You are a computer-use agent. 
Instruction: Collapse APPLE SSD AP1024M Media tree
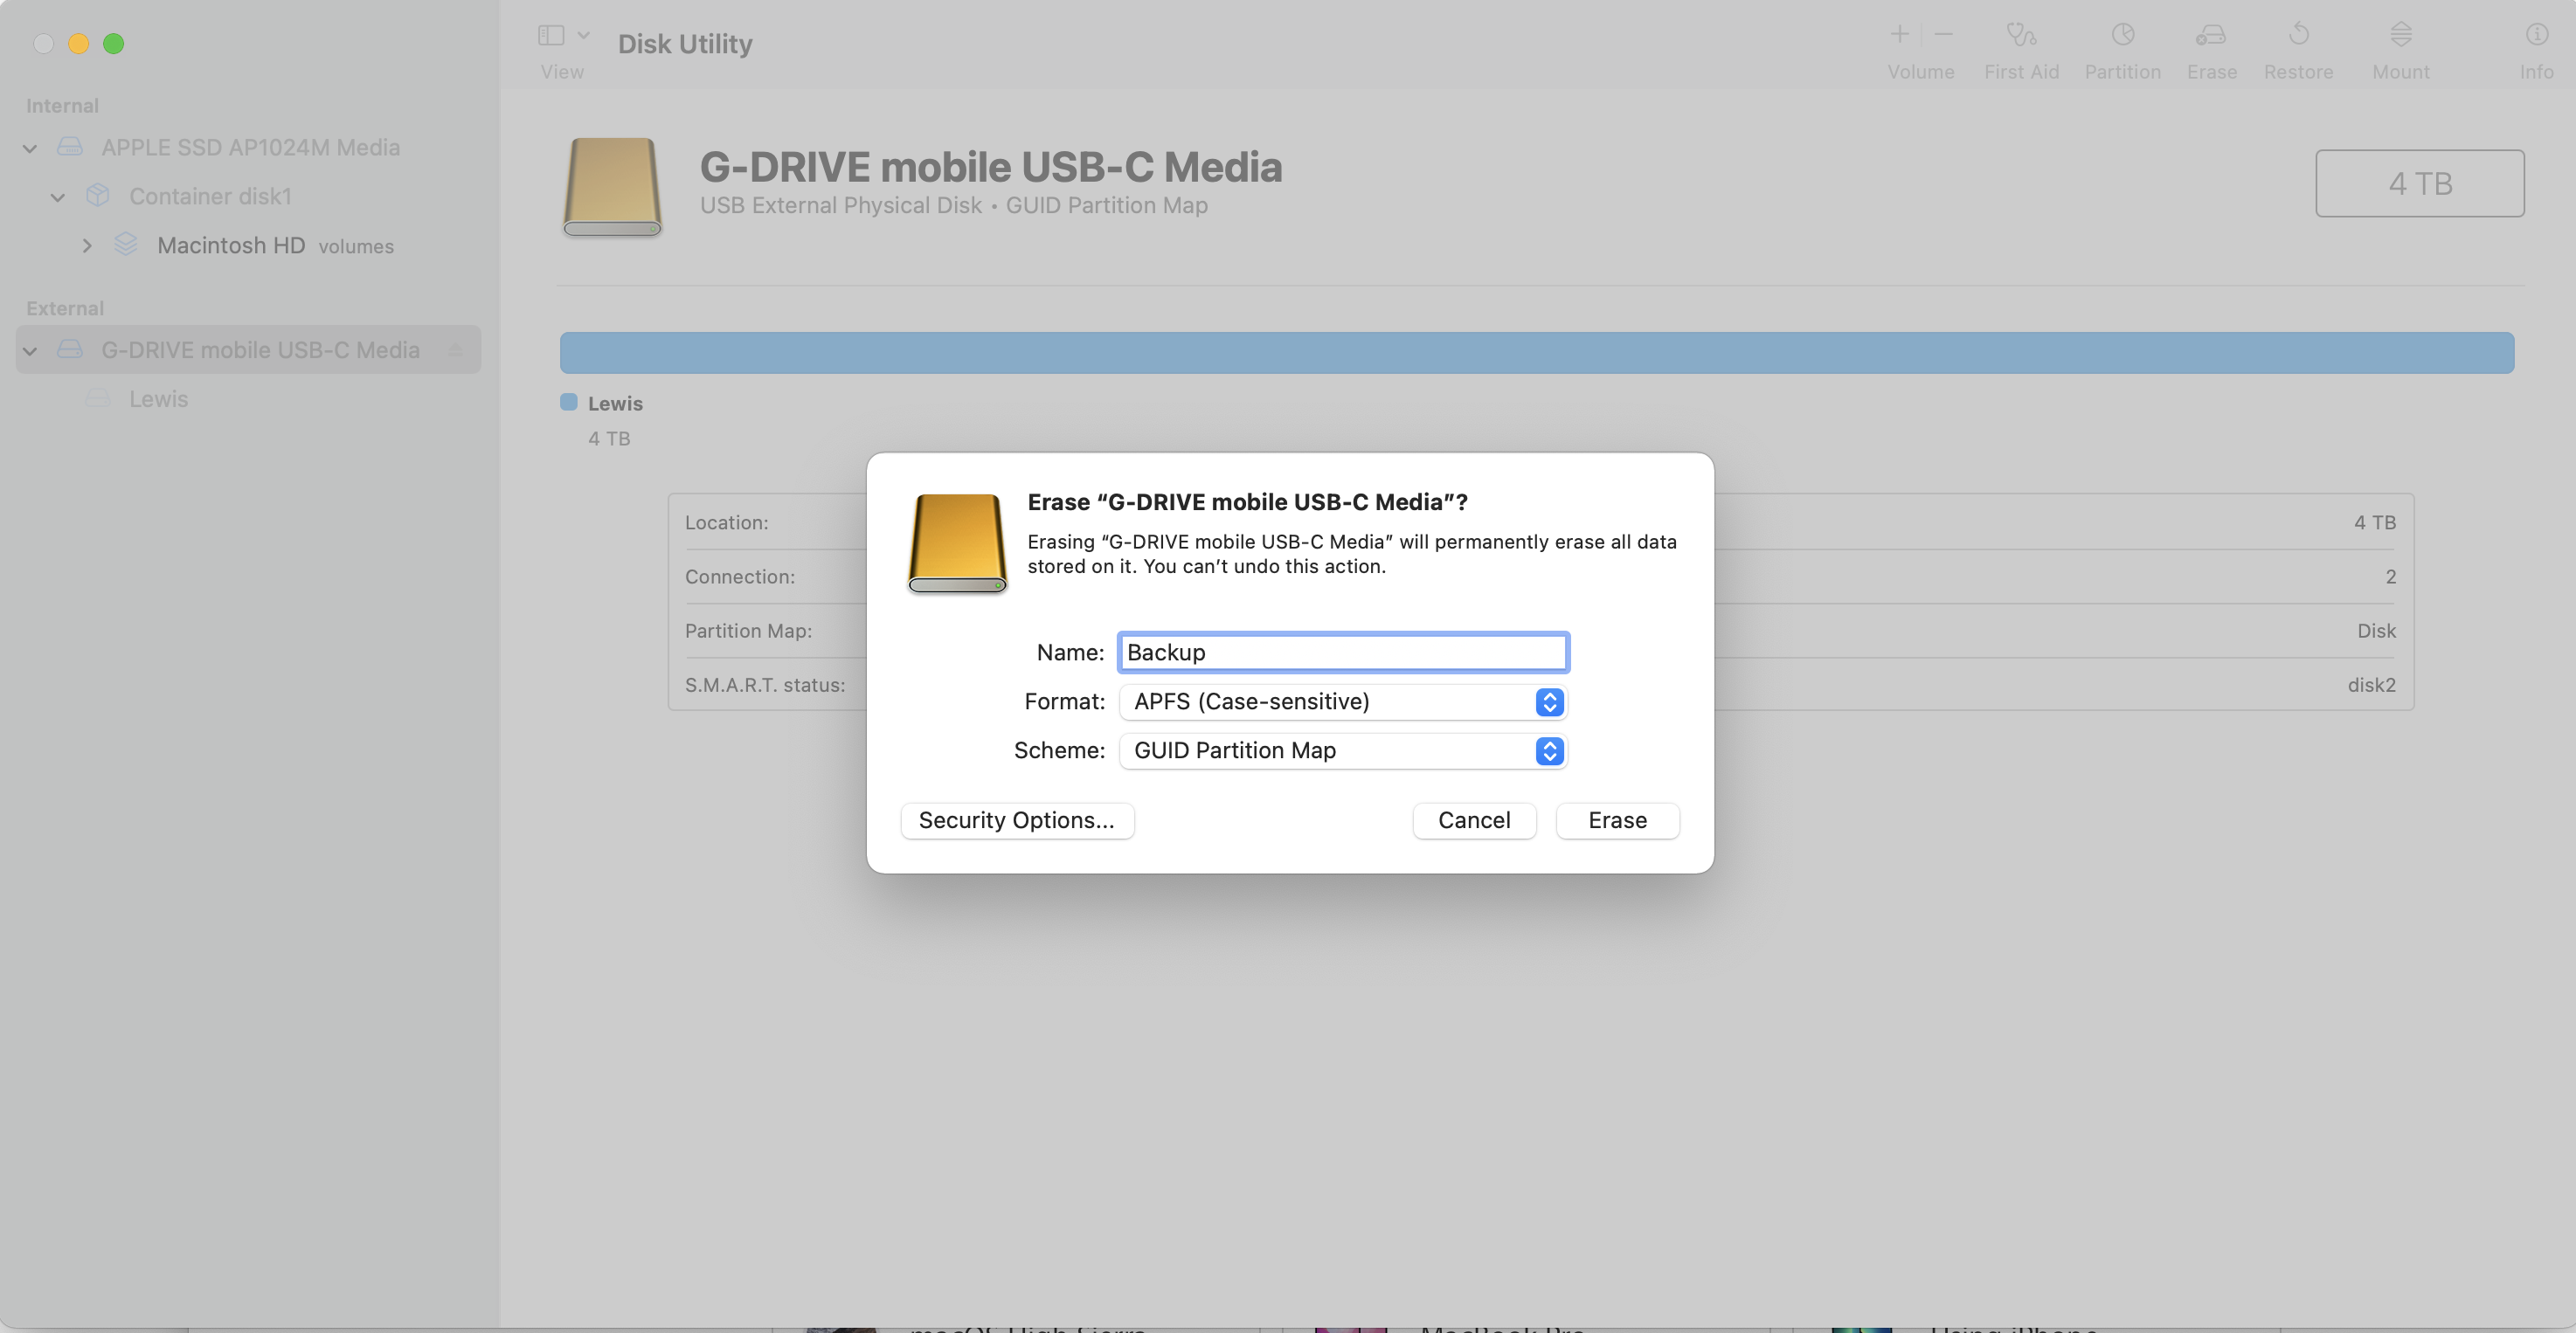click(30, 148)
